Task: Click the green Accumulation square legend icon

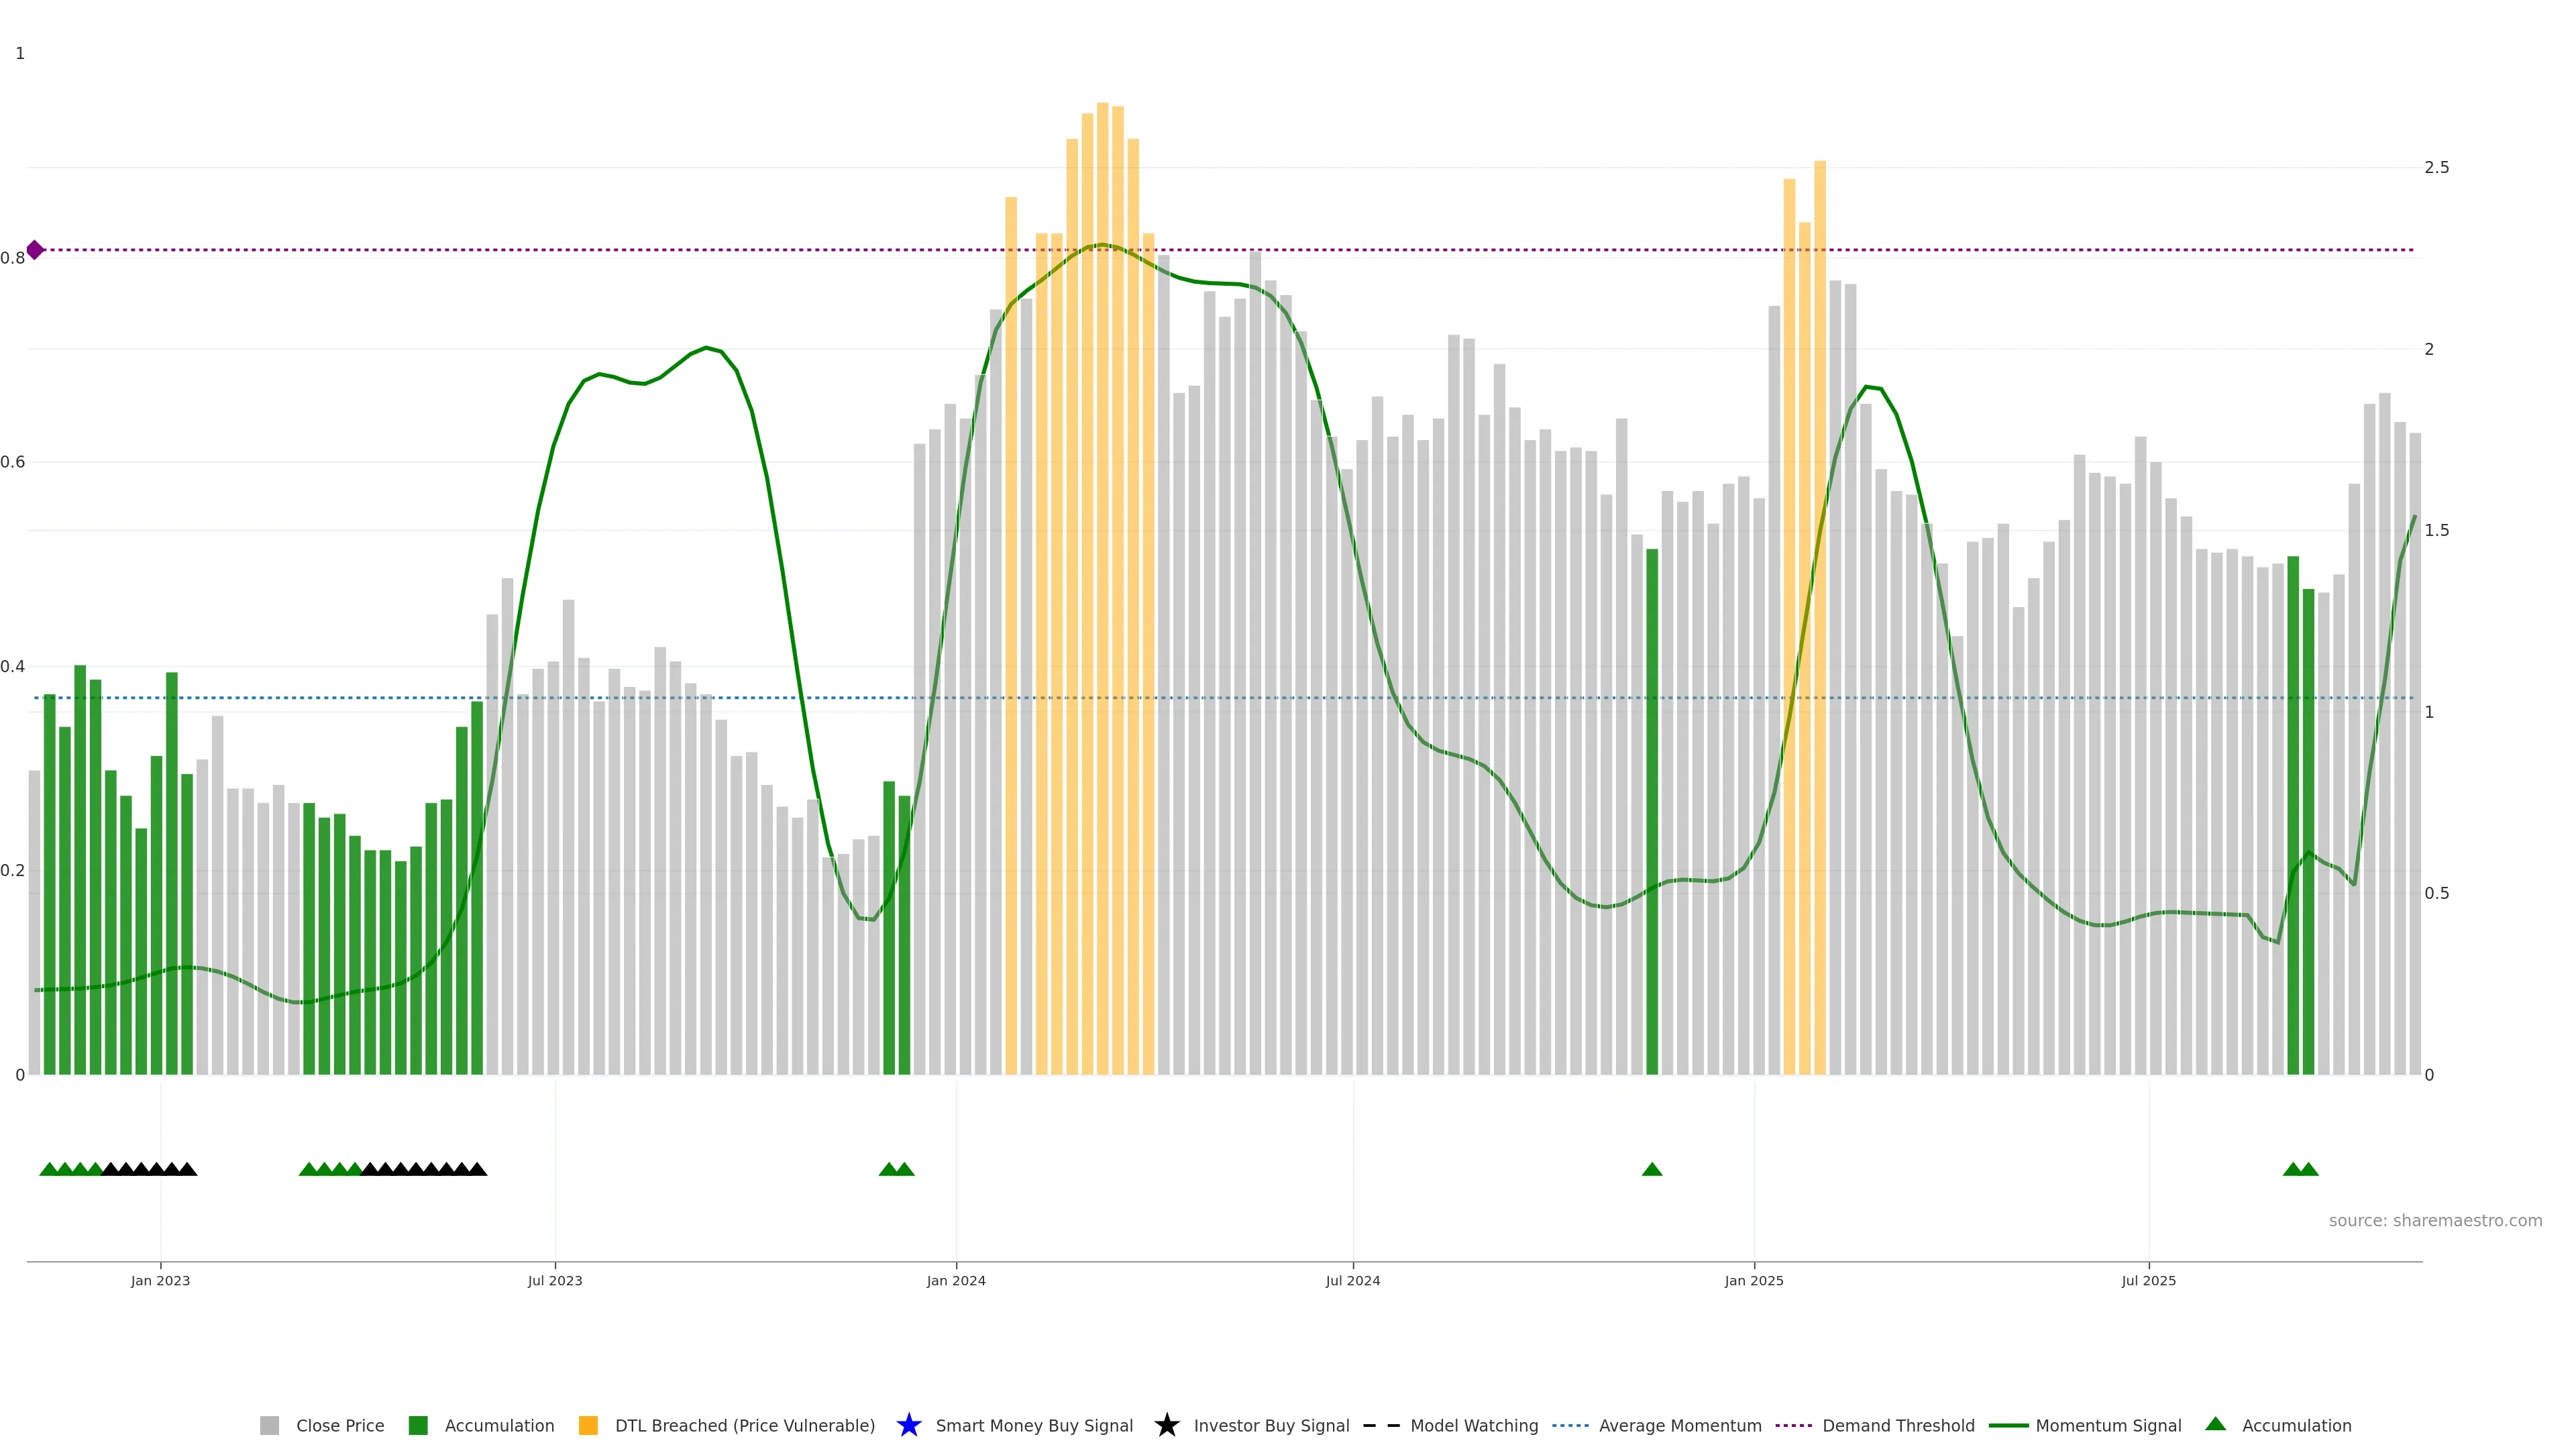Action: point(418,1425)
